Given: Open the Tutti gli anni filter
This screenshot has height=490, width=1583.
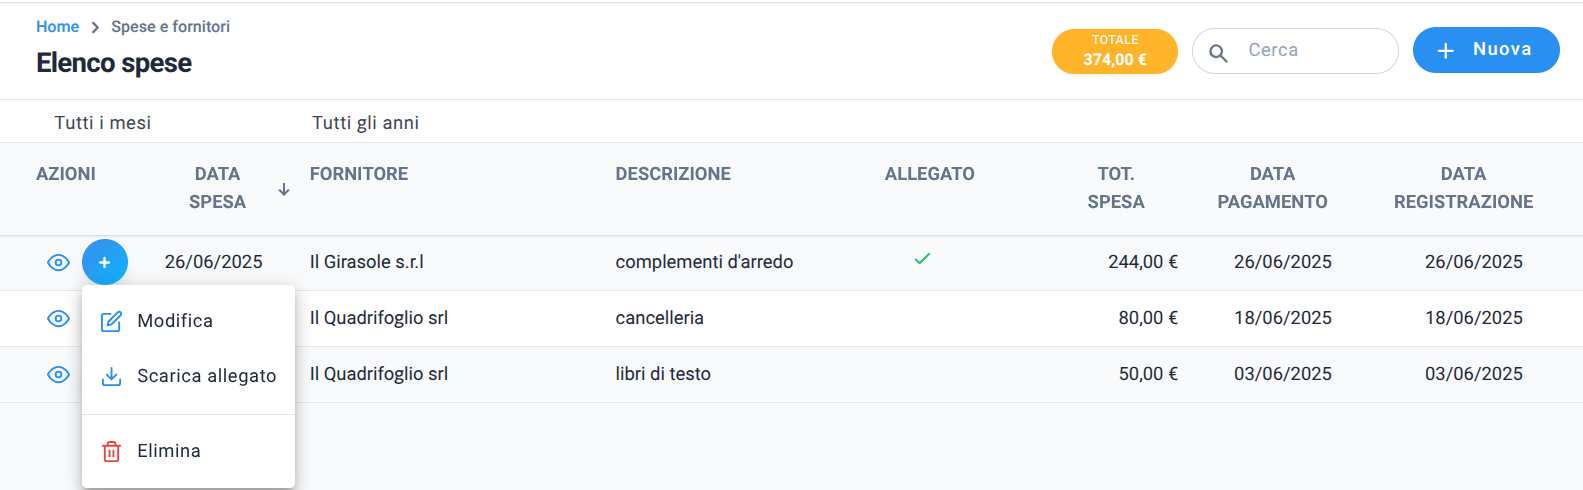Looking at the screenshot, I should (365, 123).
